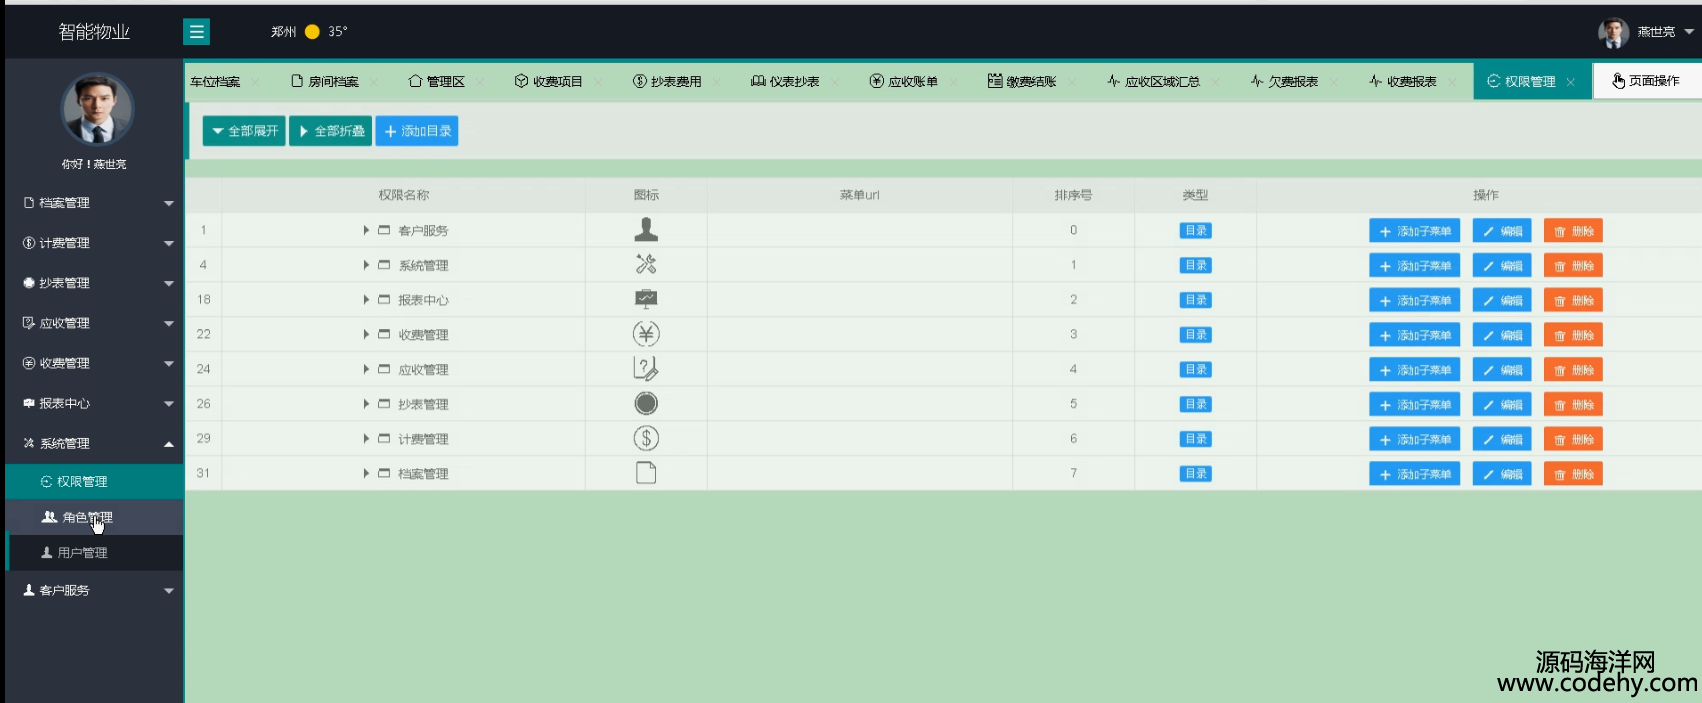Image resolution: width=1702 pixels, height=703 pixels.
Task: Close the 权限管理 tab
Action: coord(1571,82)
